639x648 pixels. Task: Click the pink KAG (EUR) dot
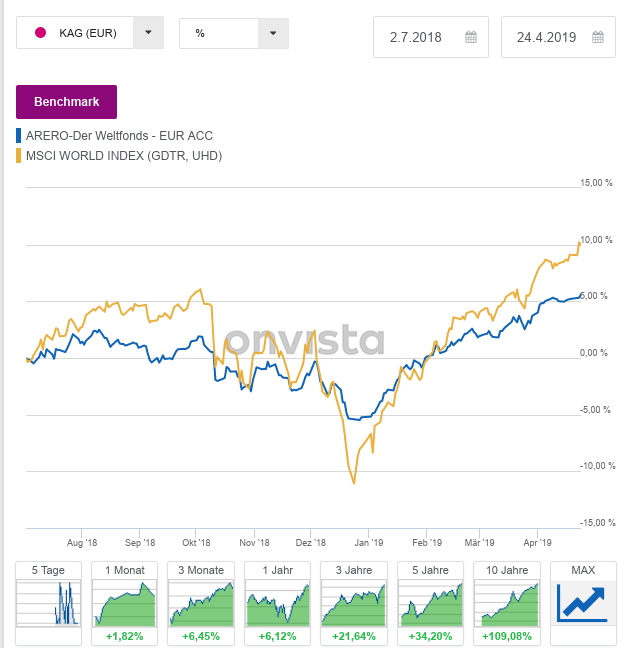pos(41,33)
